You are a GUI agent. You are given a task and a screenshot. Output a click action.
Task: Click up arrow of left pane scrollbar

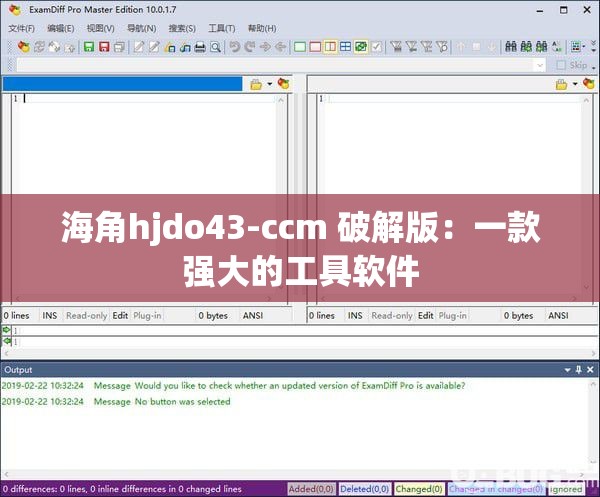click(x=281, y=99)
